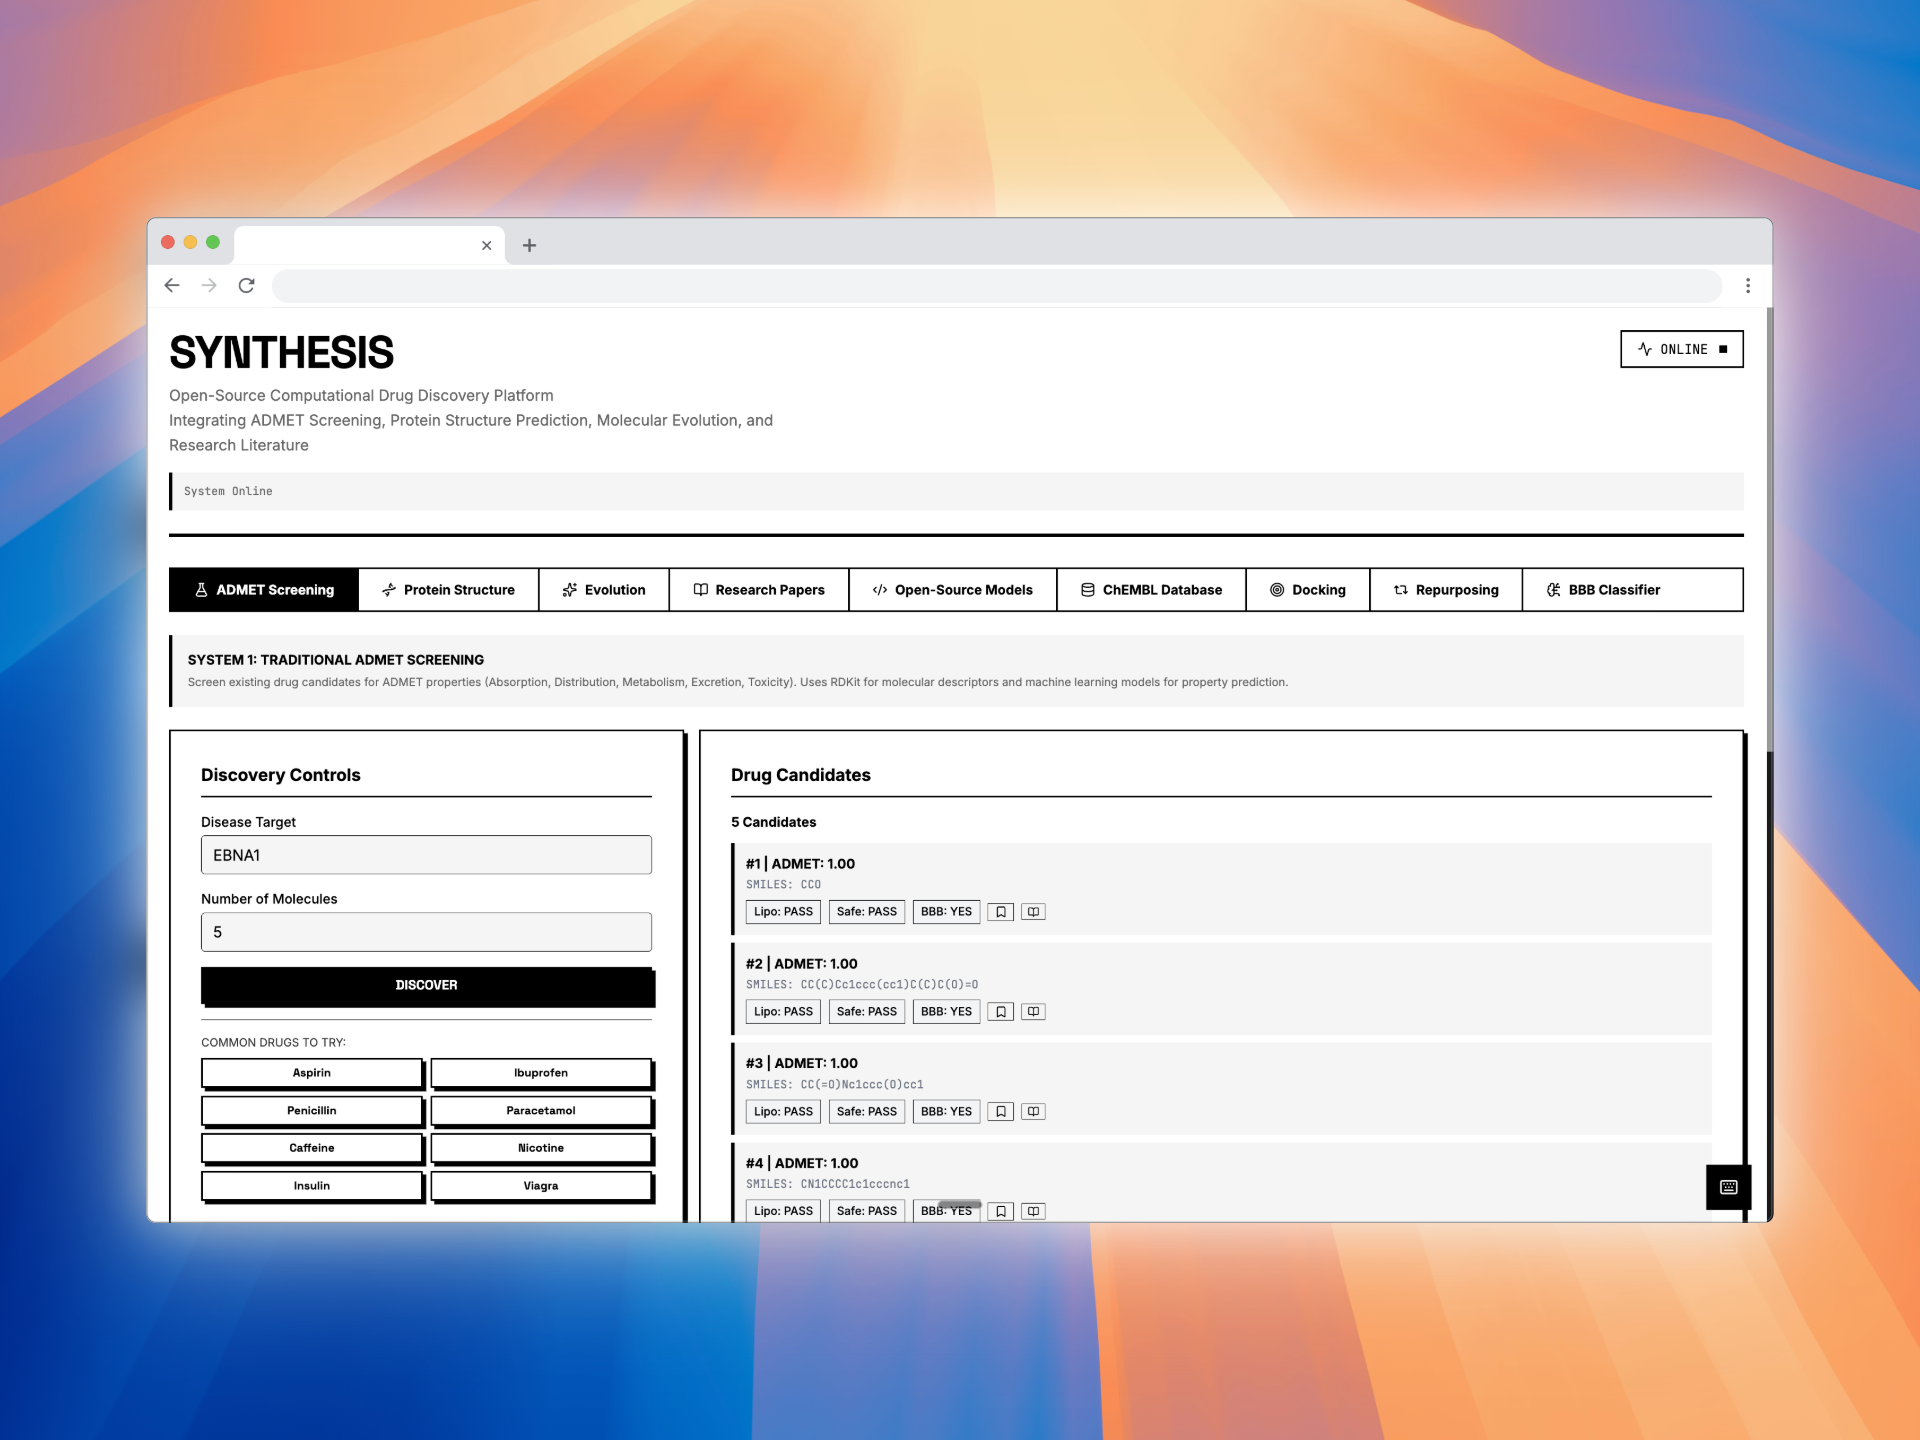1920x1440 pixels.
Task: Open browser three-dot menu
Action: coord(1747,286)
